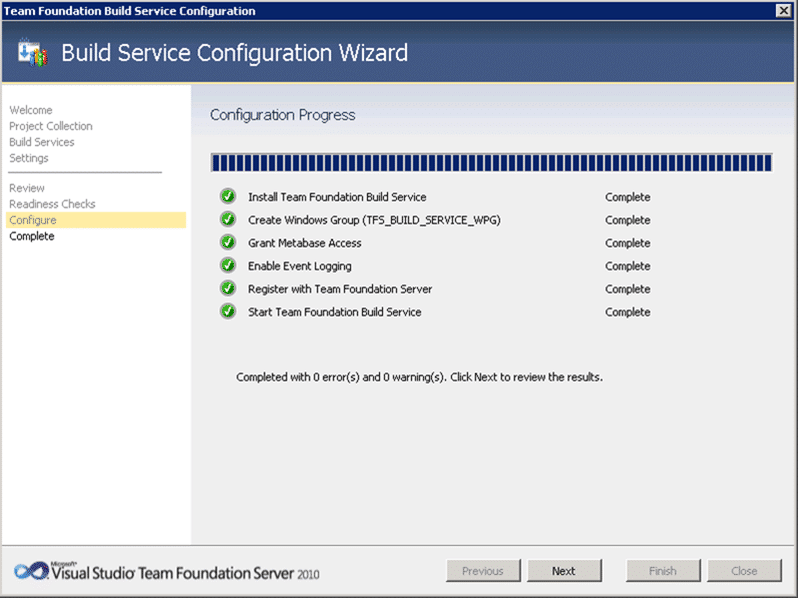Click the green check icon beside Start Team Foundation Build Service
This screenshot has height=598, width=798.
click(228, 311)
